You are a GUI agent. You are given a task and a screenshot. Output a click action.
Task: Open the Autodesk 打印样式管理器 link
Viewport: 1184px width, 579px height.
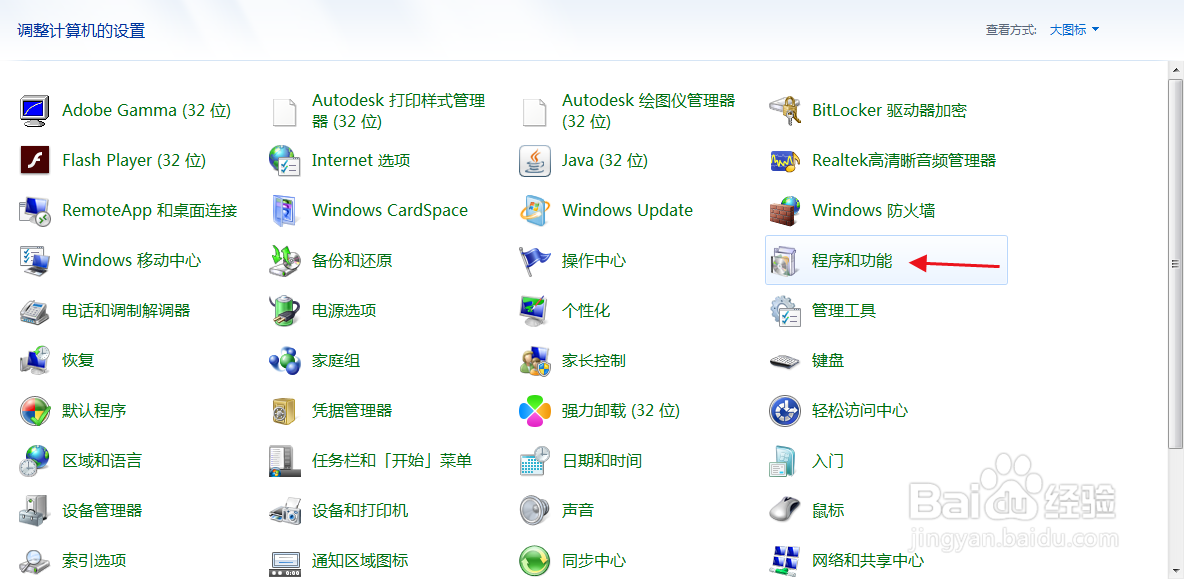tap(398, 110)
